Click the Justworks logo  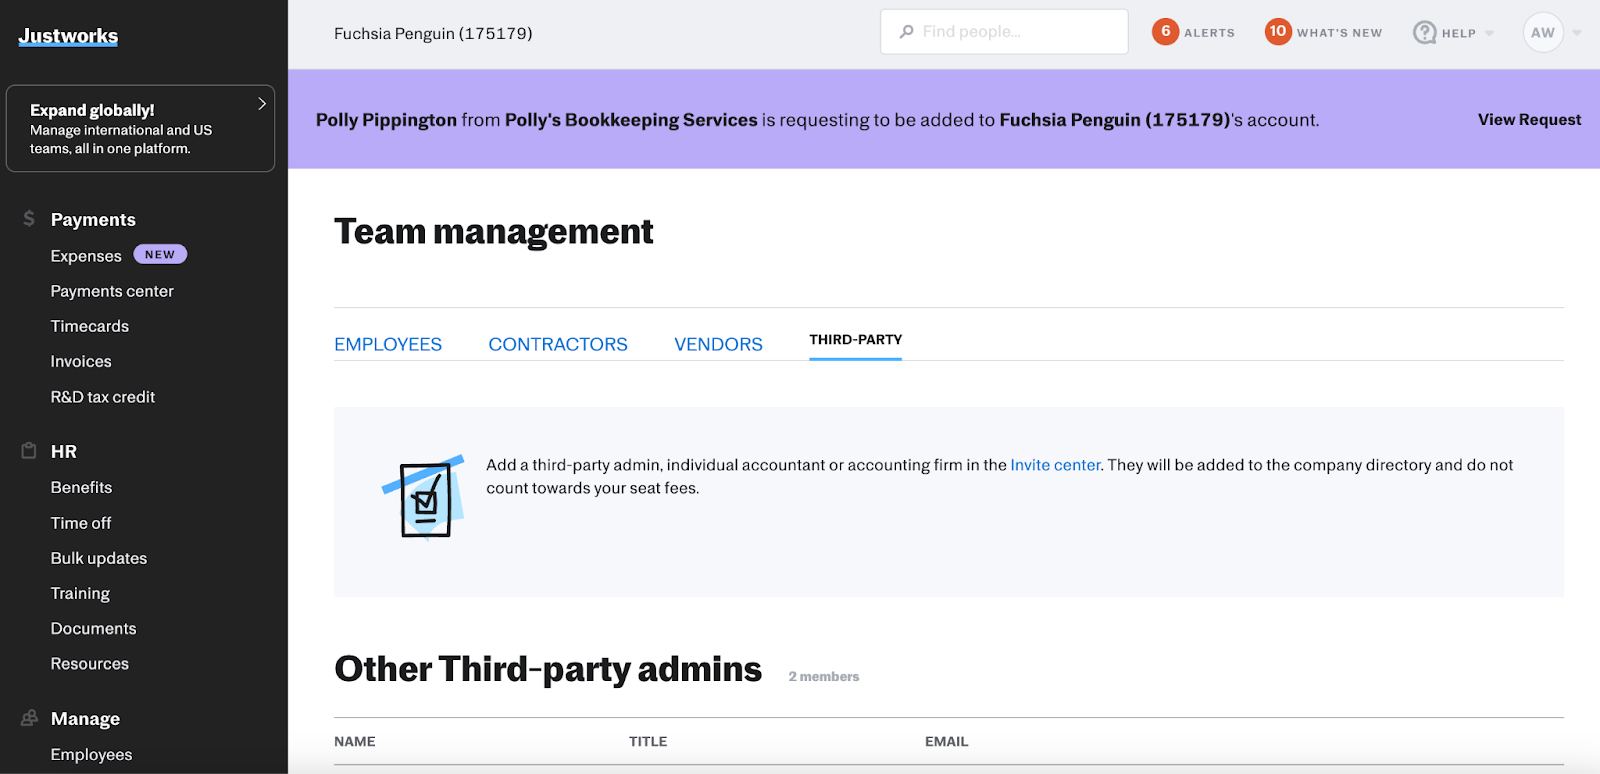68,36
